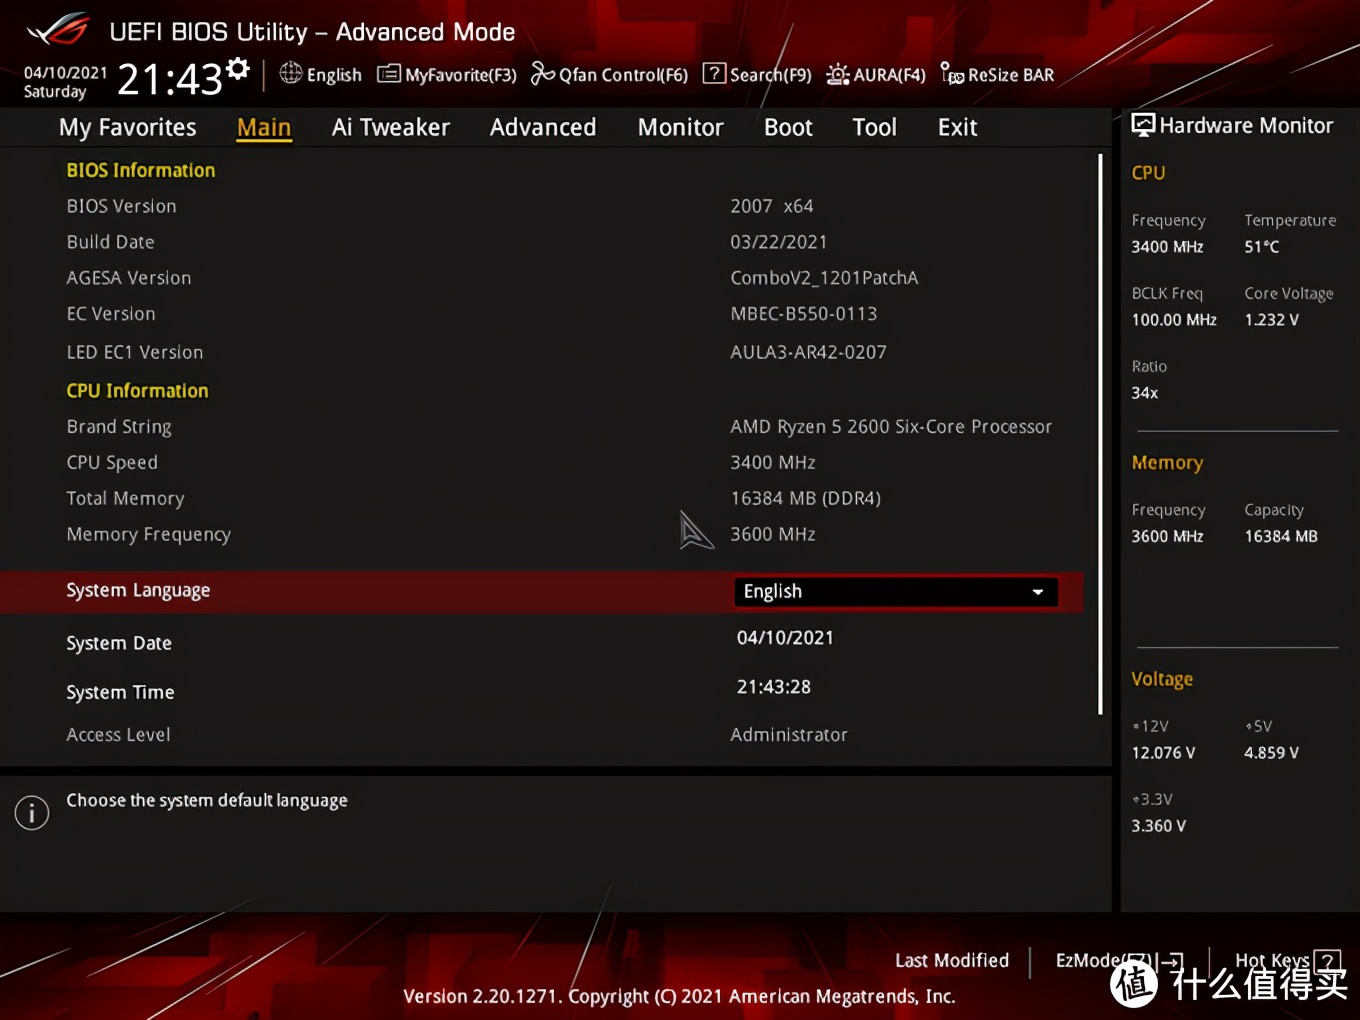
Task: Click +3.3V reading 3.360 V
Action: click(x=1159, y=826)
